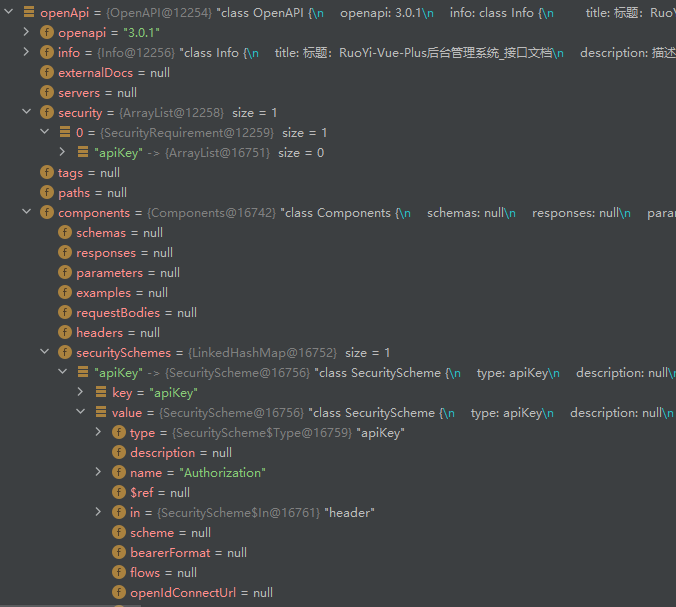Select the bearerFormat = null row
Viewport: 676px width, 607px height.
(338, 552)
